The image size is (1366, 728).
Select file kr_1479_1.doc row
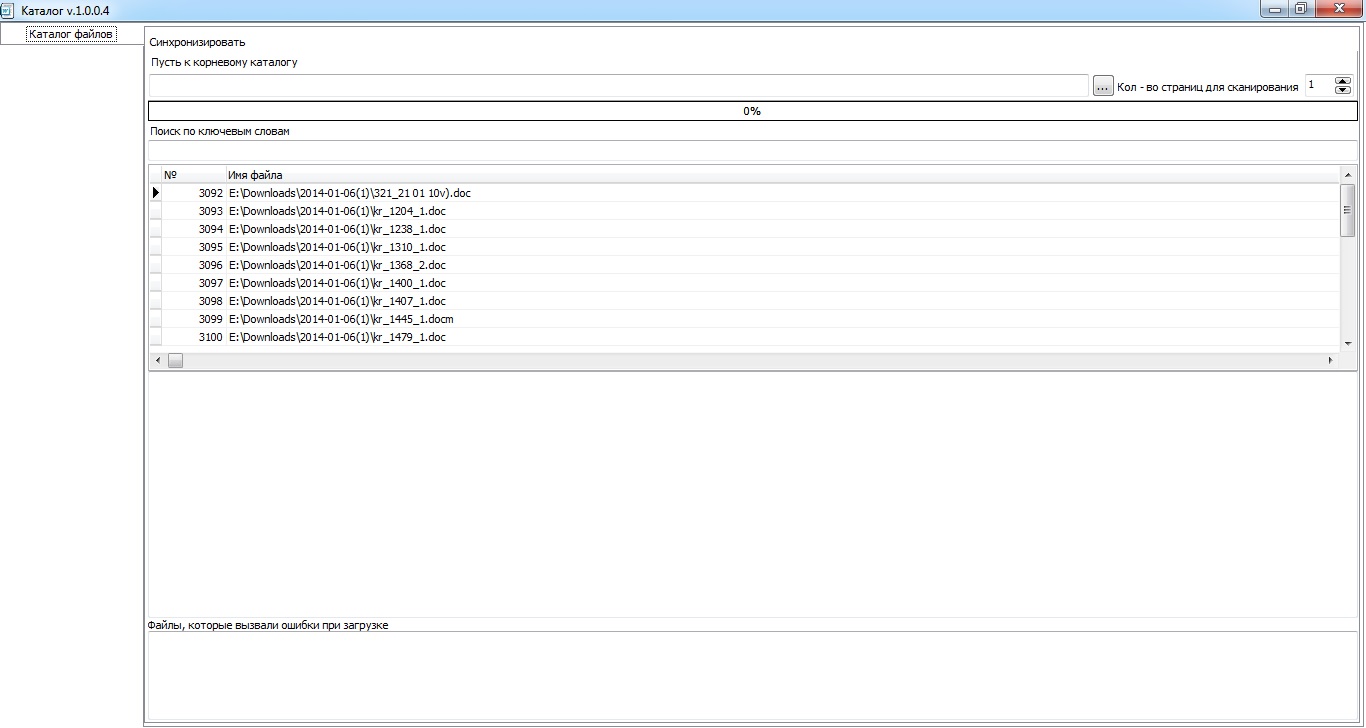(744, 337)
